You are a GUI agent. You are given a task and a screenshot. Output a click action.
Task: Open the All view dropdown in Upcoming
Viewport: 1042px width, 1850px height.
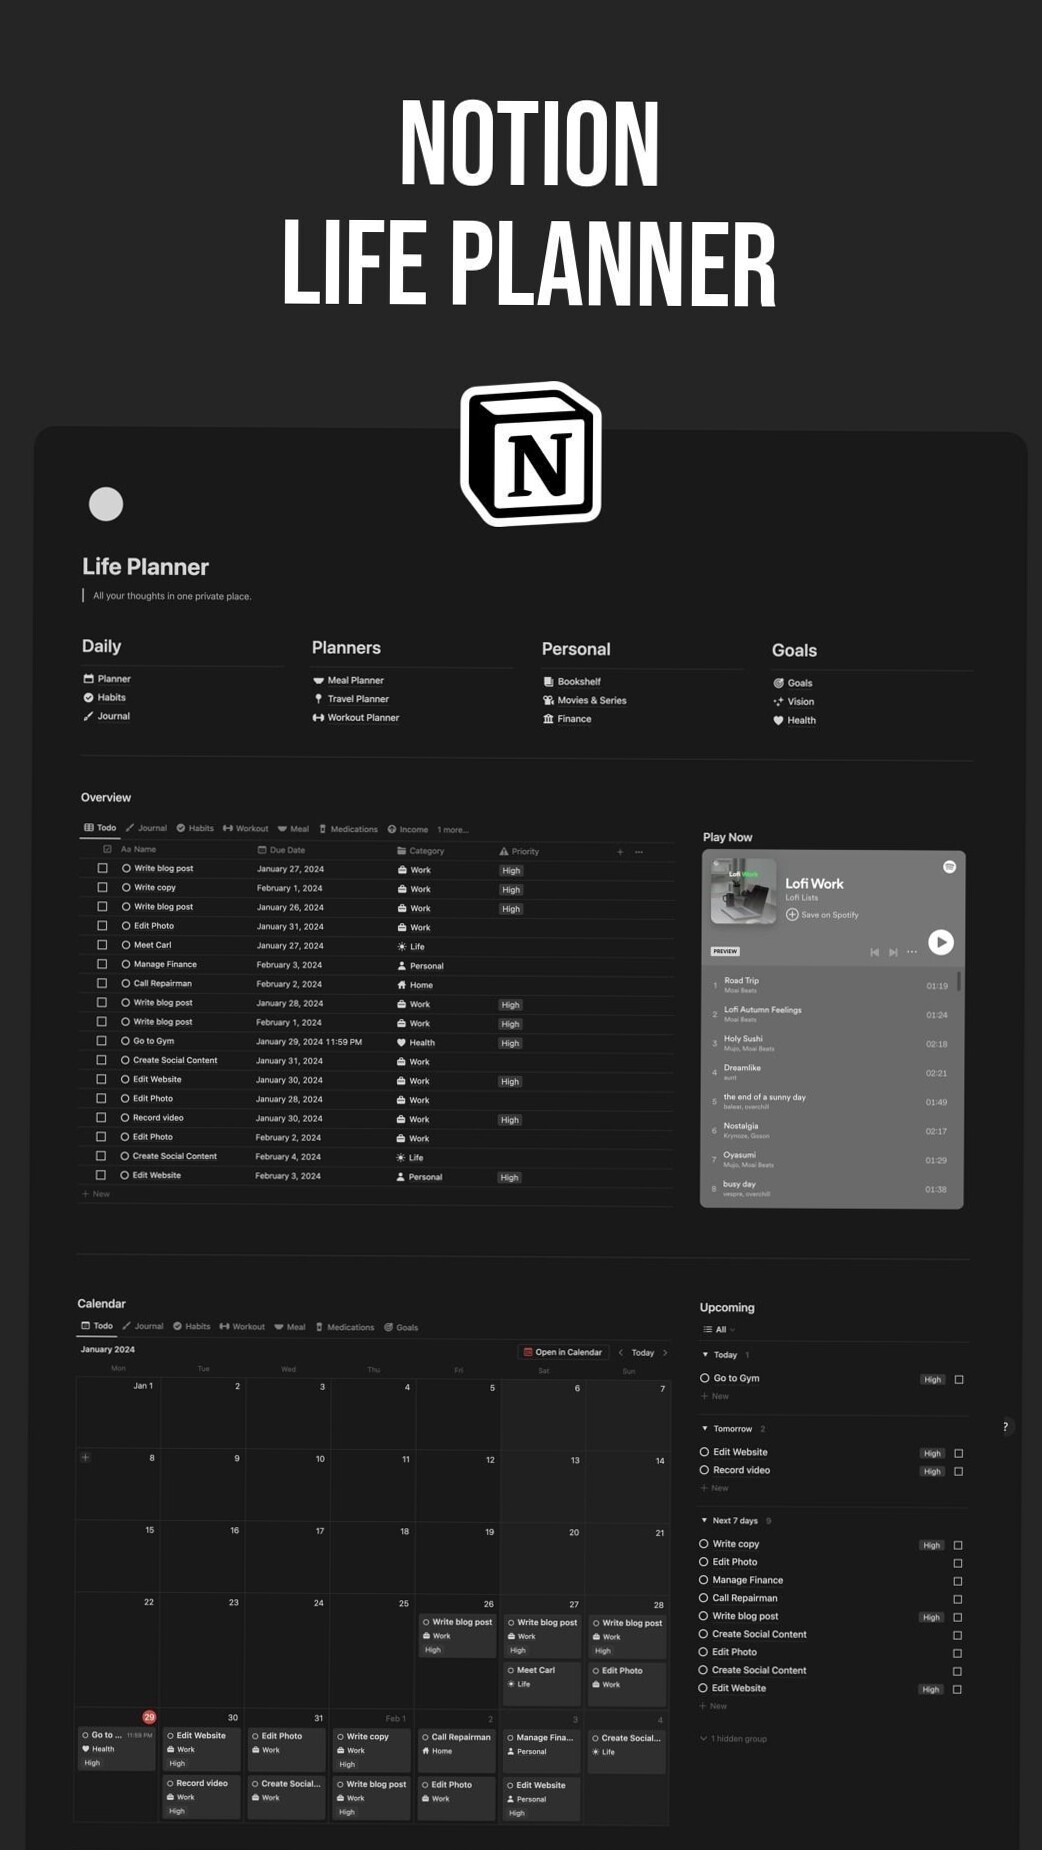click(x=719, y=1330)
